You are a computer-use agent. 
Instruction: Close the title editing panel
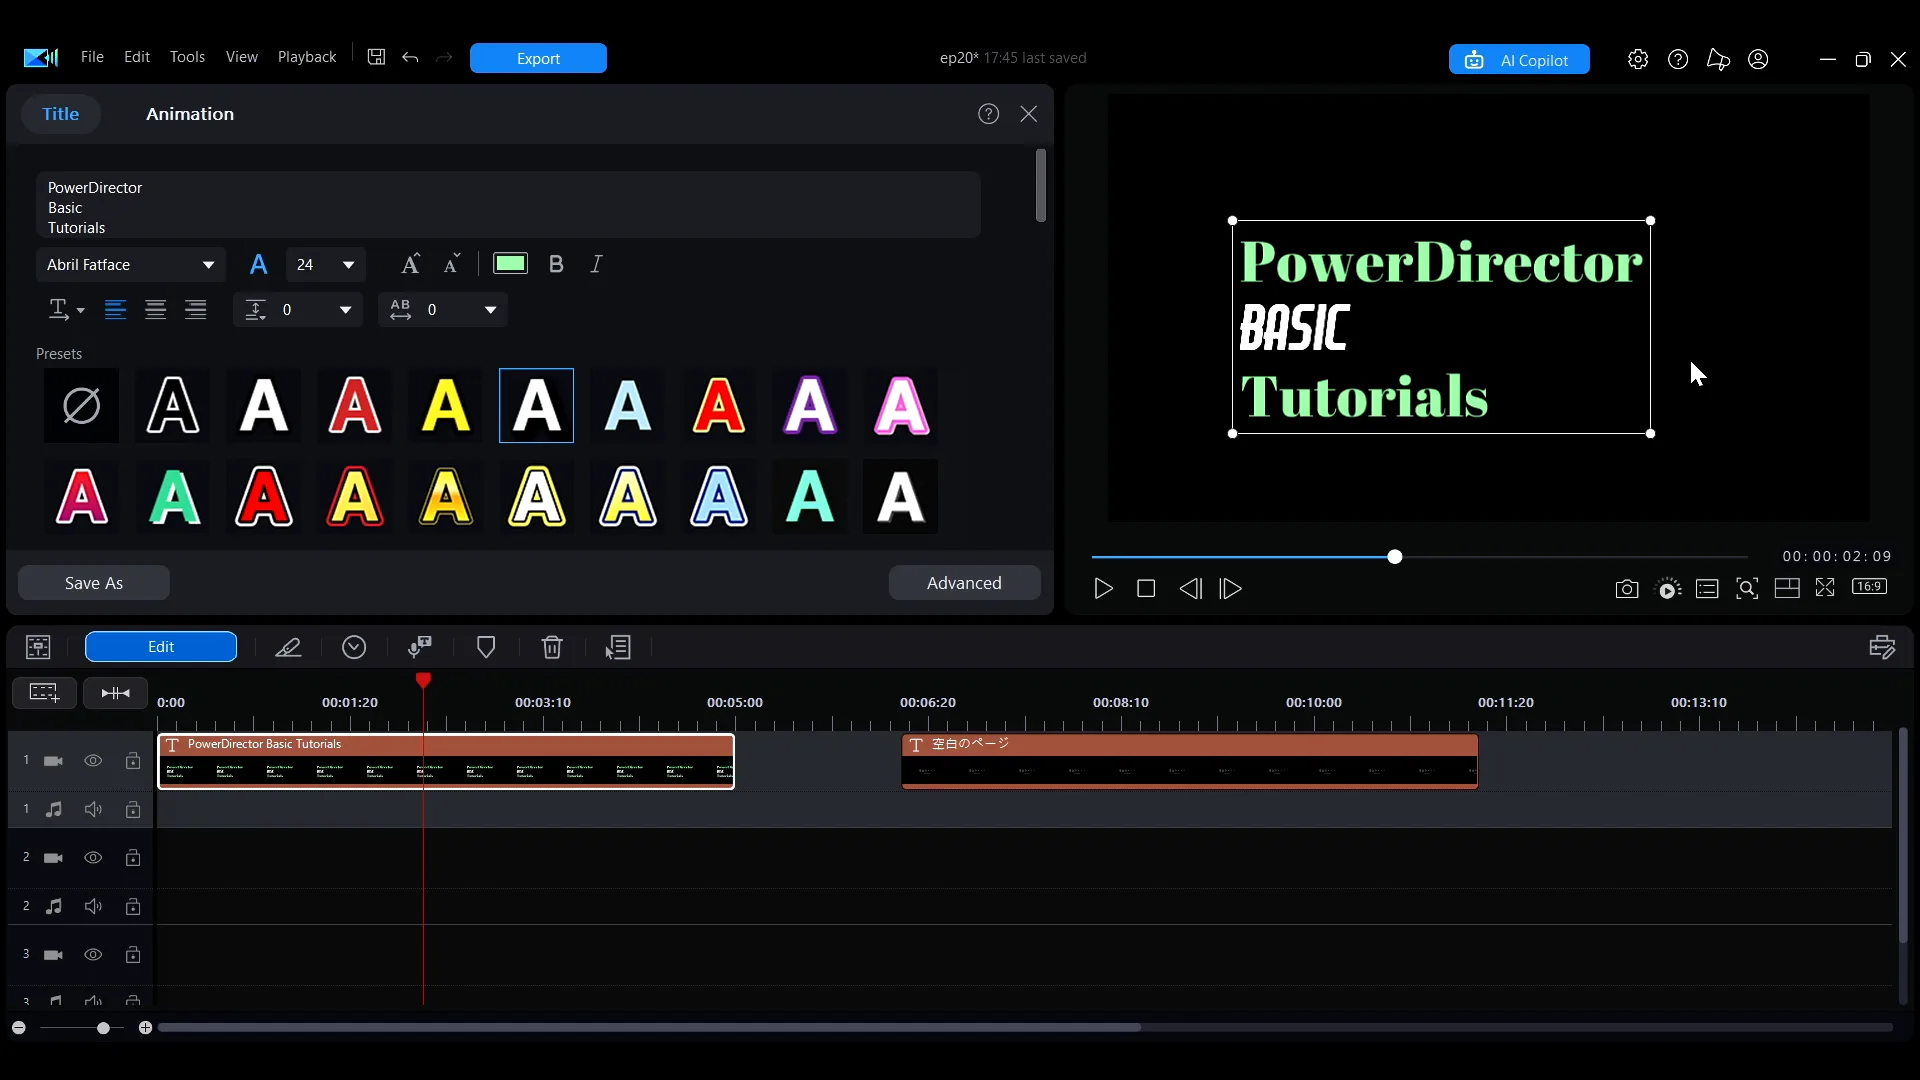tap(1029, 114)
